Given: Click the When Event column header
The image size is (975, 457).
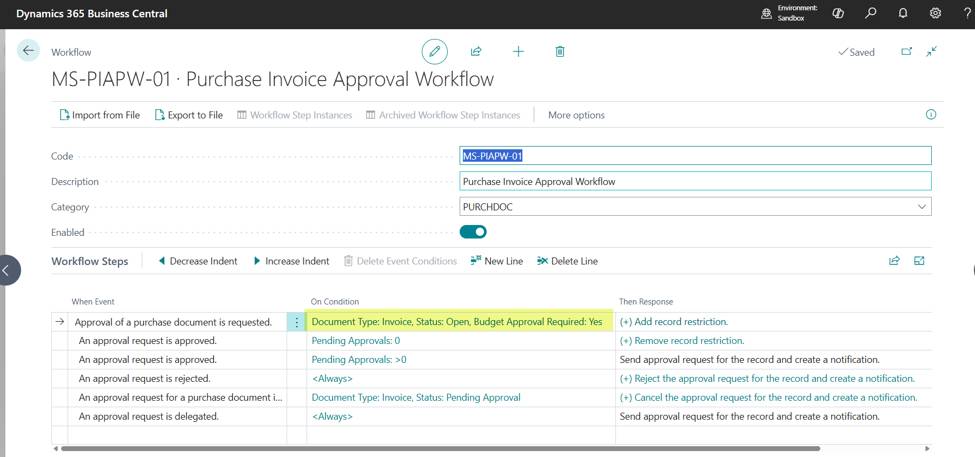Looking at the screenshot, I should (x=93, y=302).
